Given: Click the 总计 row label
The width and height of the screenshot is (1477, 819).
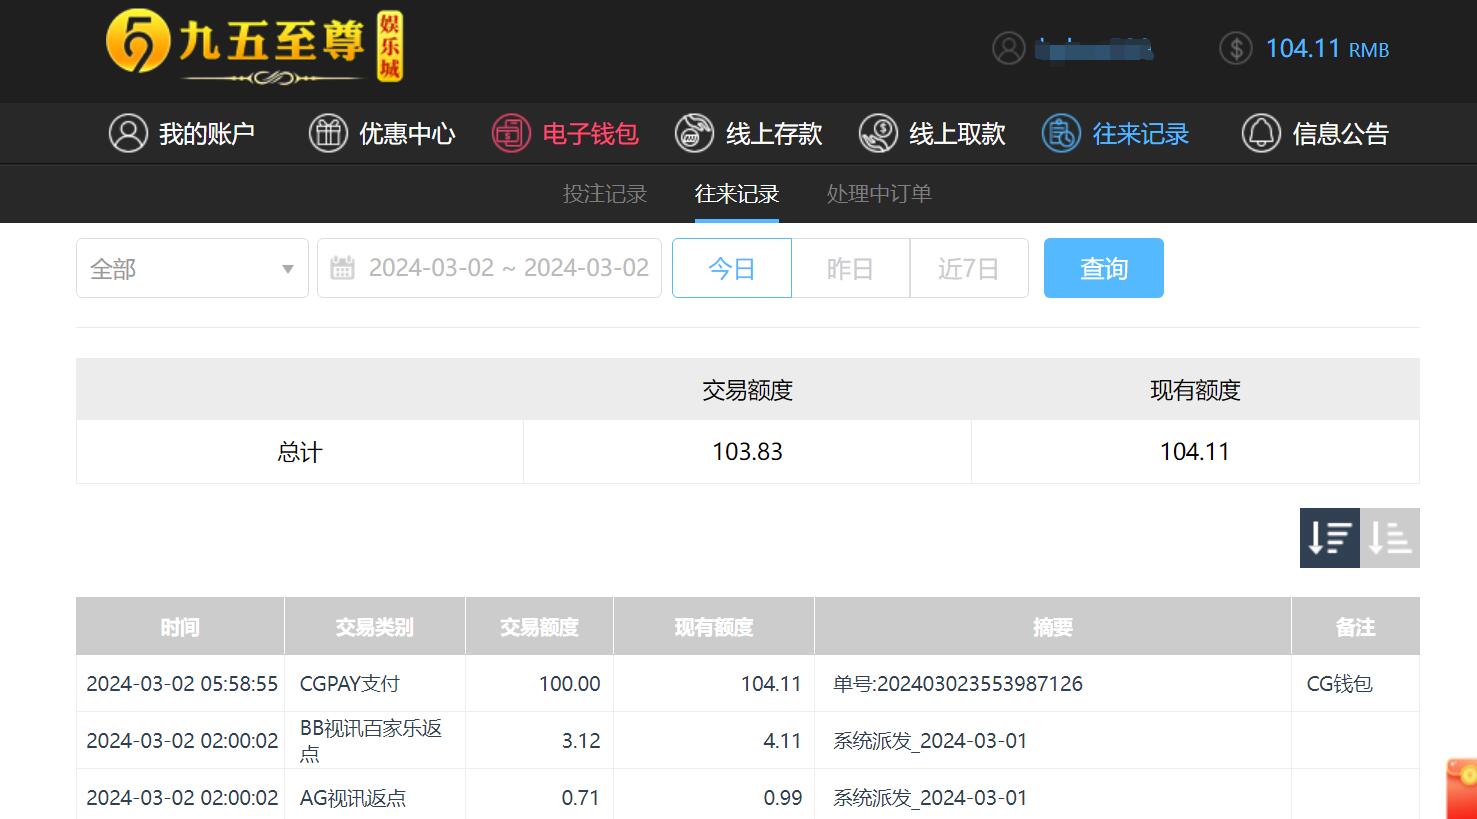Looking at the screenshot, I should pos(300,452).
